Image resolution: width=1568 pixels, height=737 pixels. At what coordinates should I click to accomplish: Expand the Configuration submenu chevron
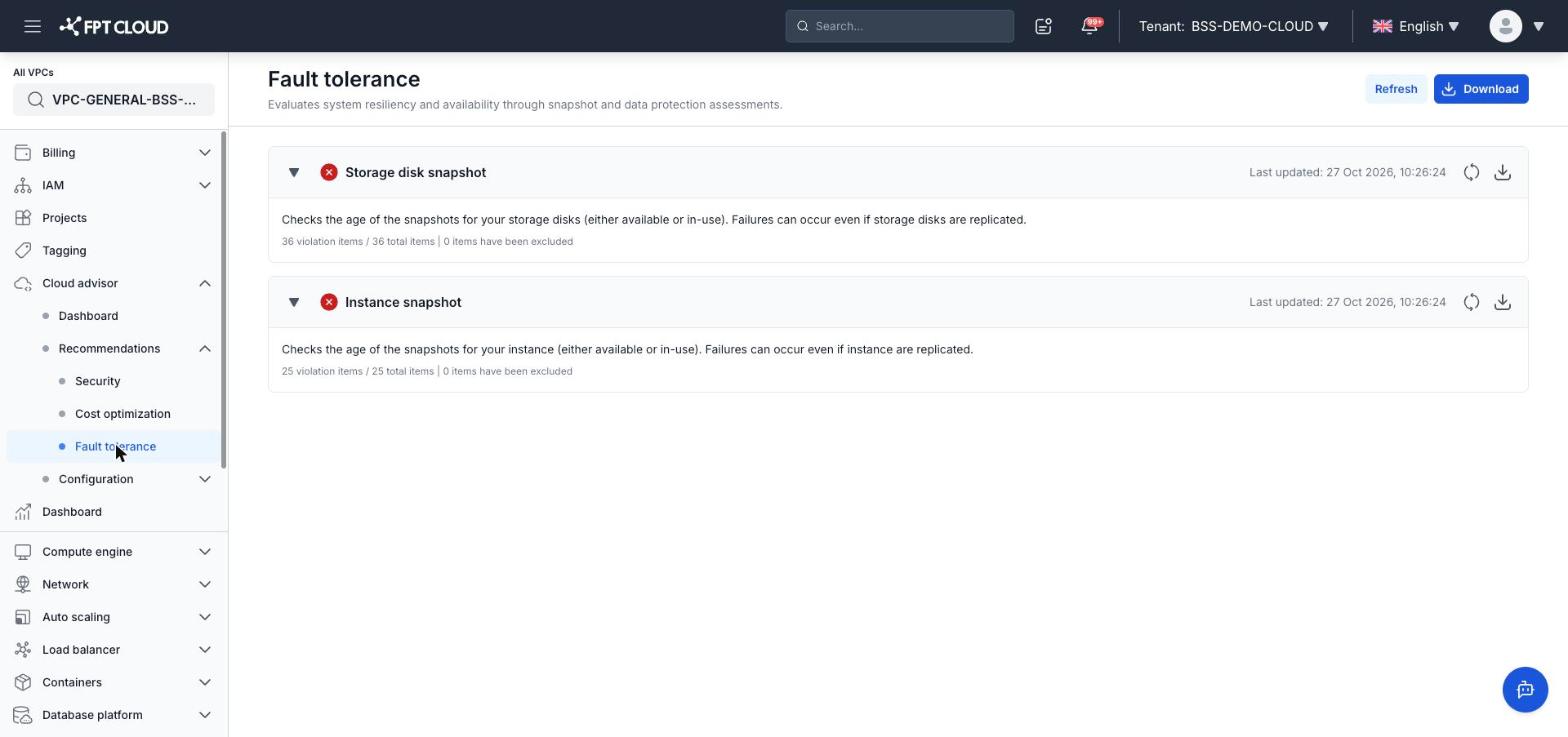(205, 479)
